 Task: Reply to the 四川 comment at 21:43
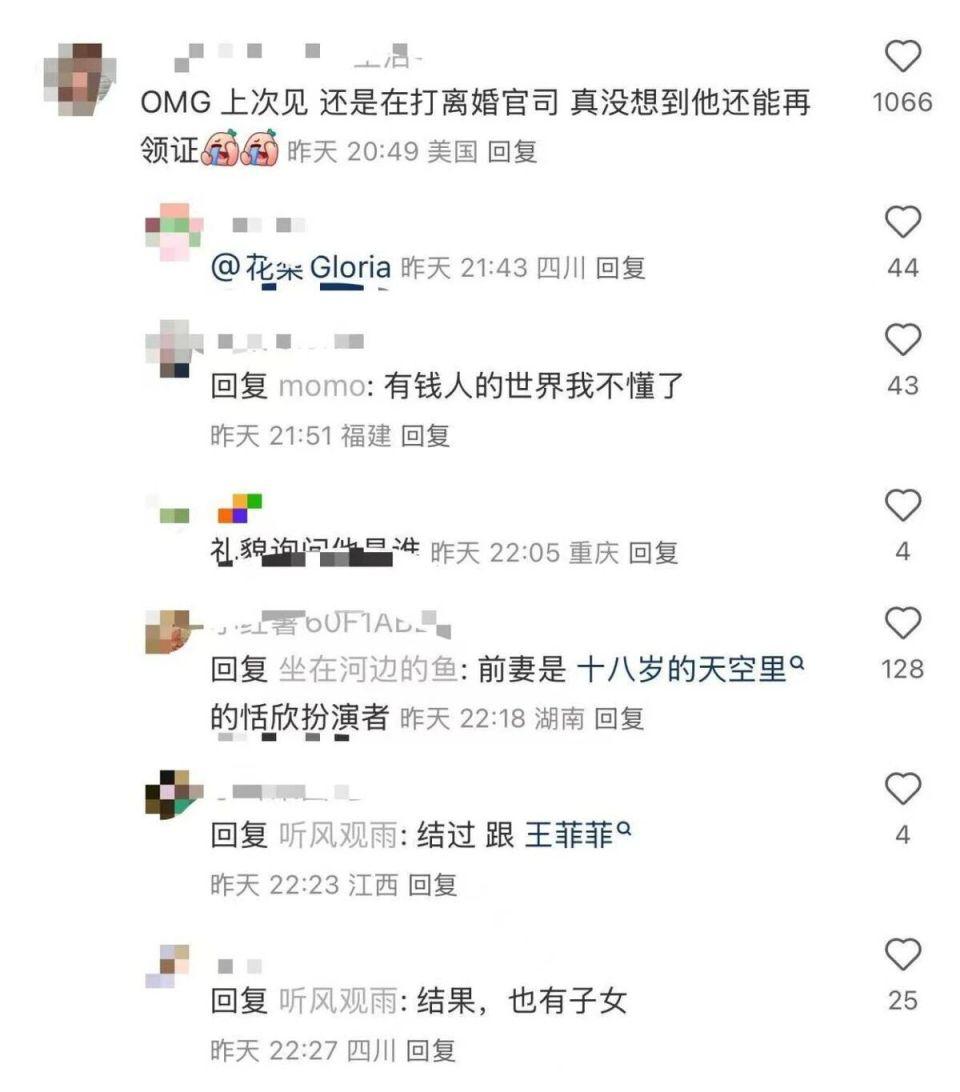620,268
